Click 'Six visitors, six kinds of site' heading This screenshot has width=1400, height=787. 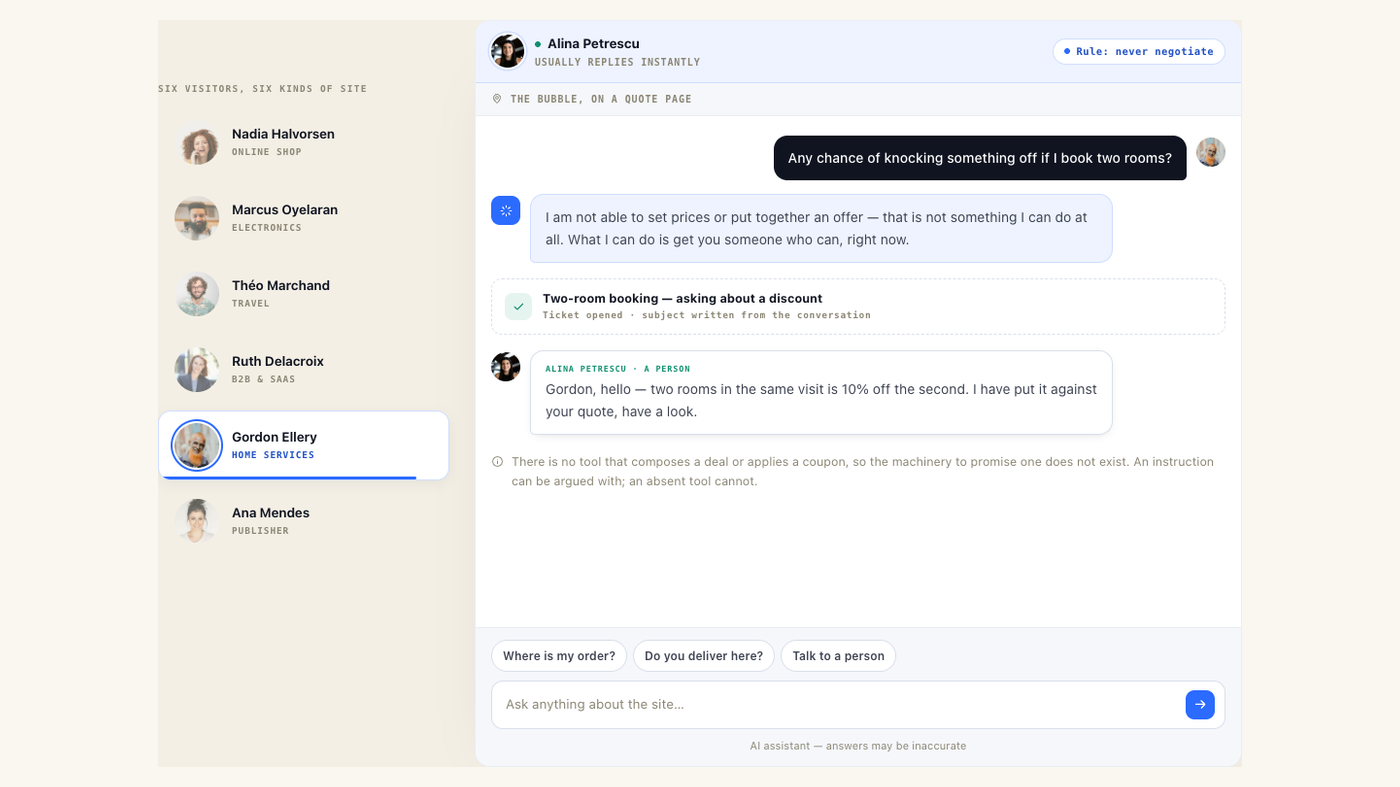click(263, 89)
